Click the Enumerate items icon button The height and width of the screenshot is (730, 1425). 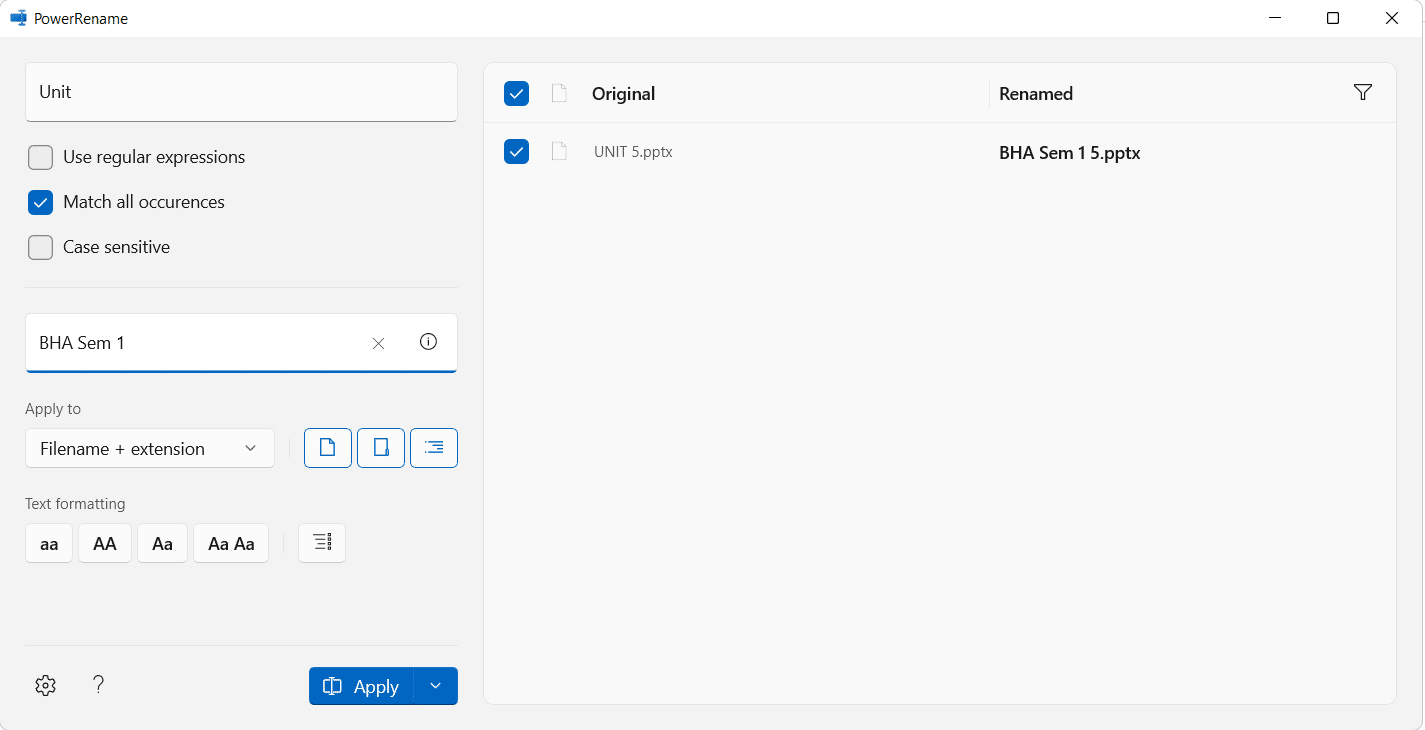tap(322, 543)
